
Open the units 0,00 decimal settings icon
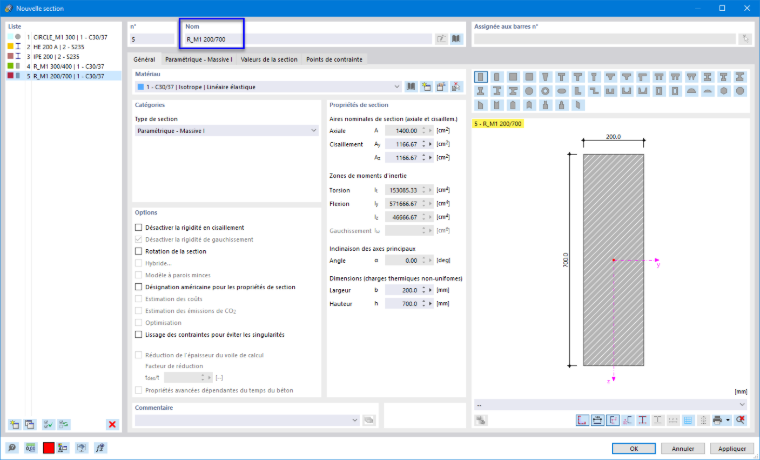(30, 448)
